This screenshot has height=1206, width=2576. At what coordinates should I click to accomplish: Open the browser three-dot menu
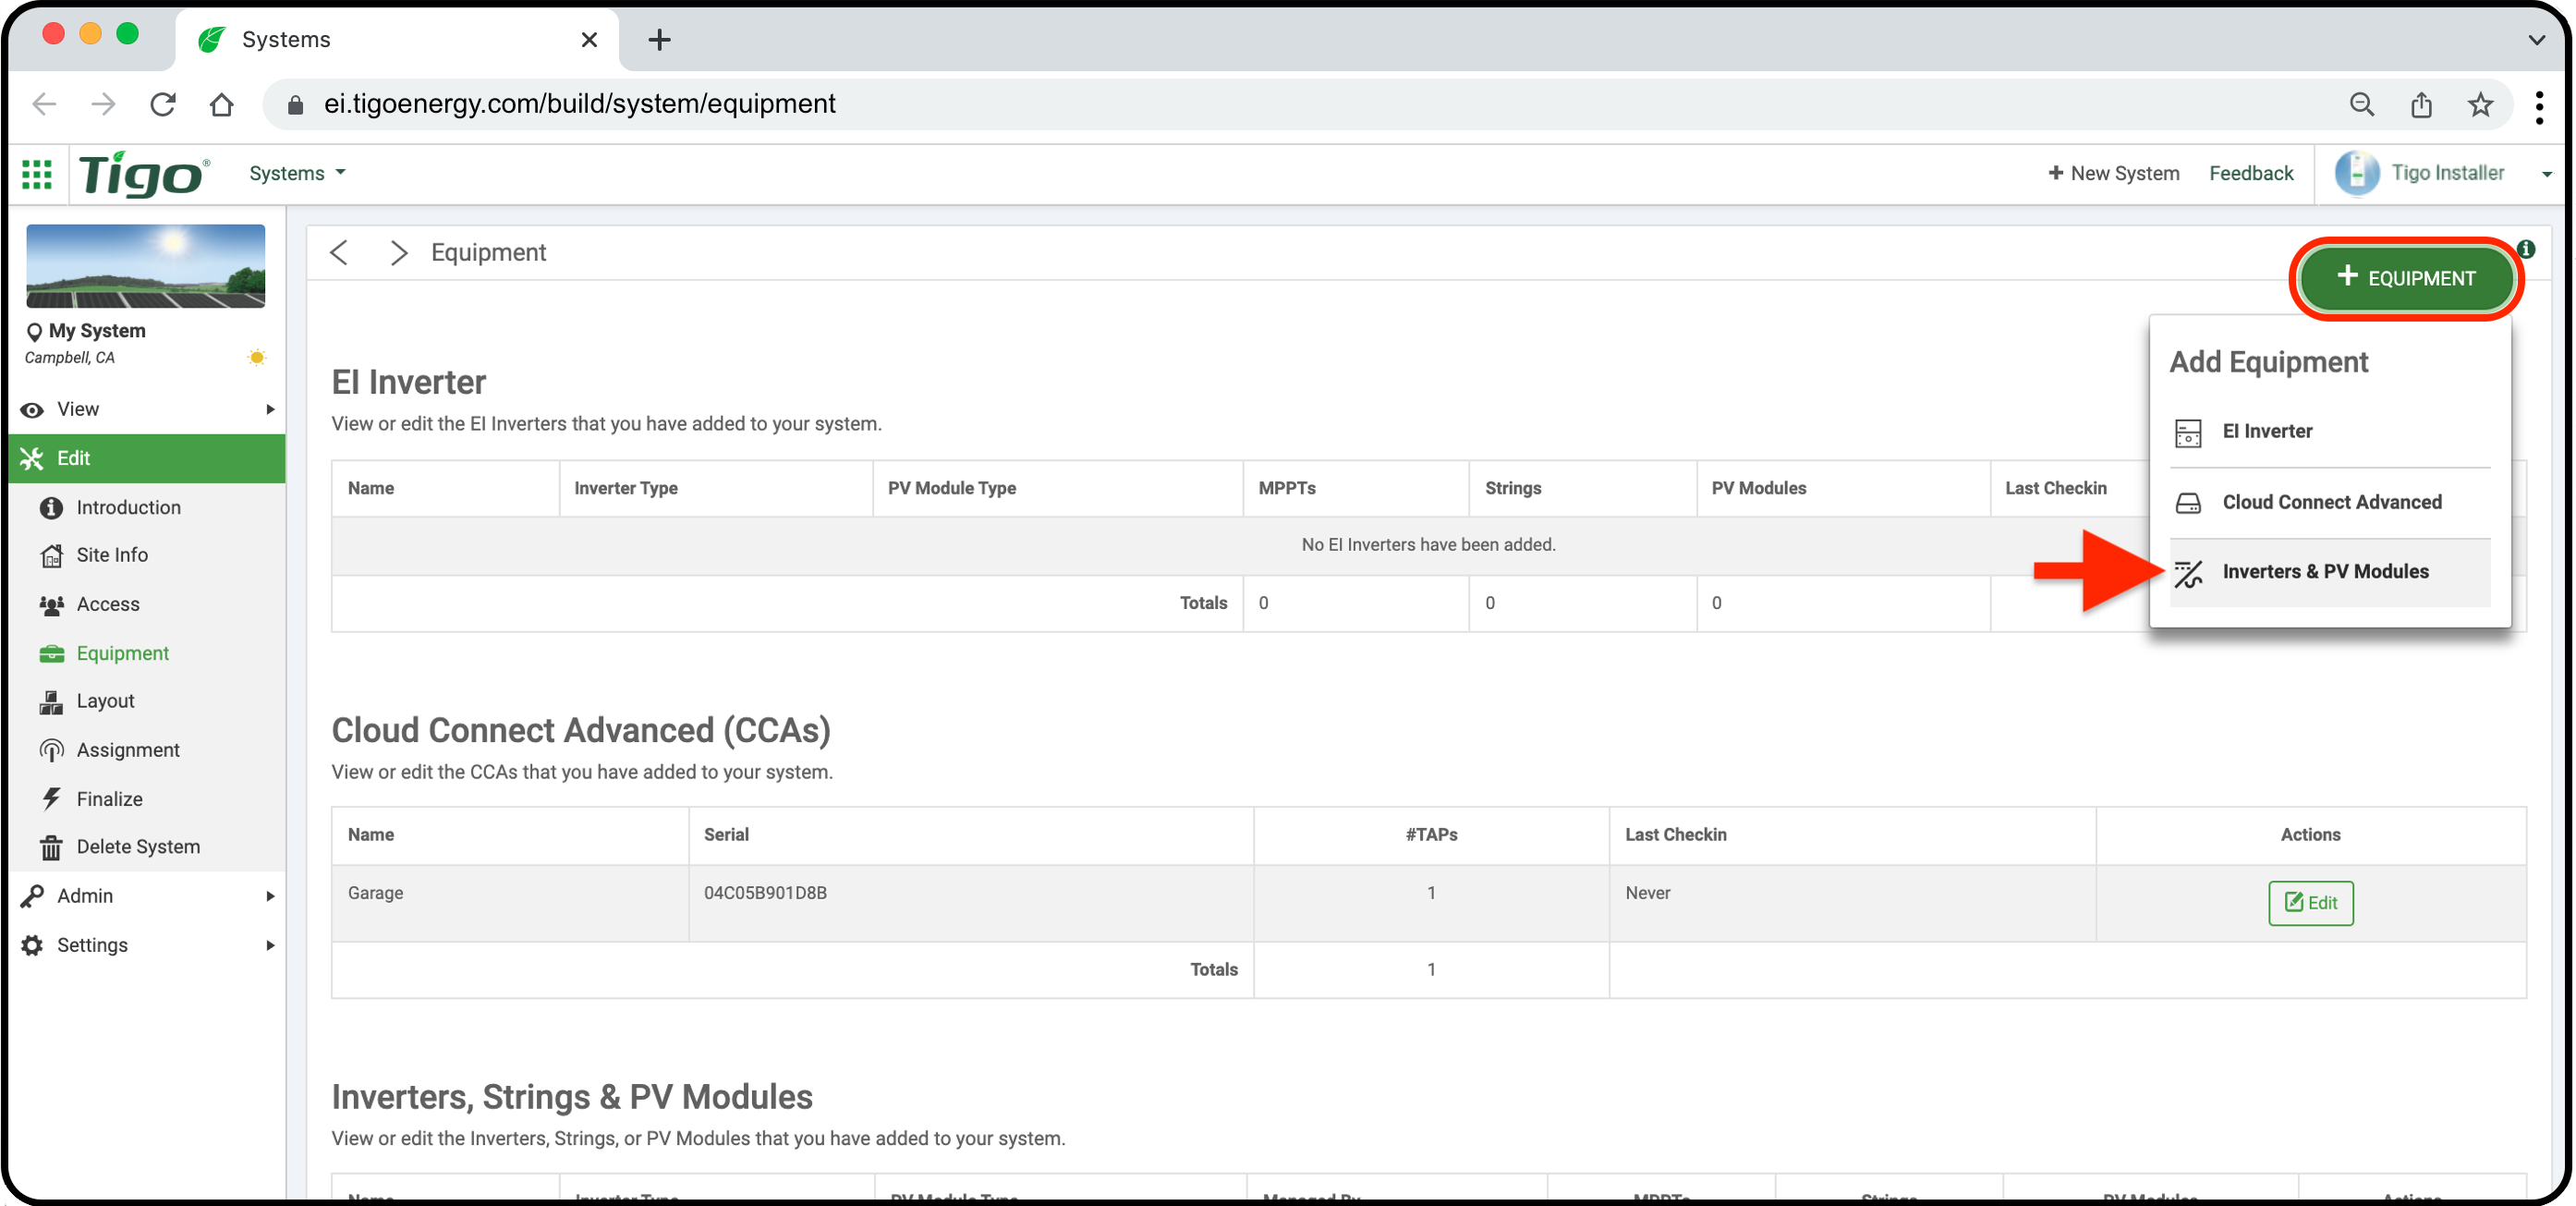point(2539,106)
